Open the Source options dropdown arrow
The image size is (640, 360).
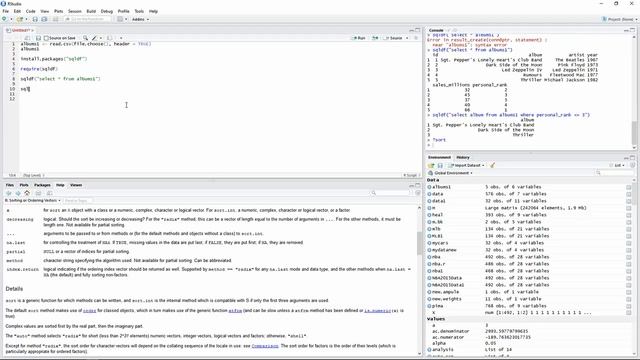[407, 38]
